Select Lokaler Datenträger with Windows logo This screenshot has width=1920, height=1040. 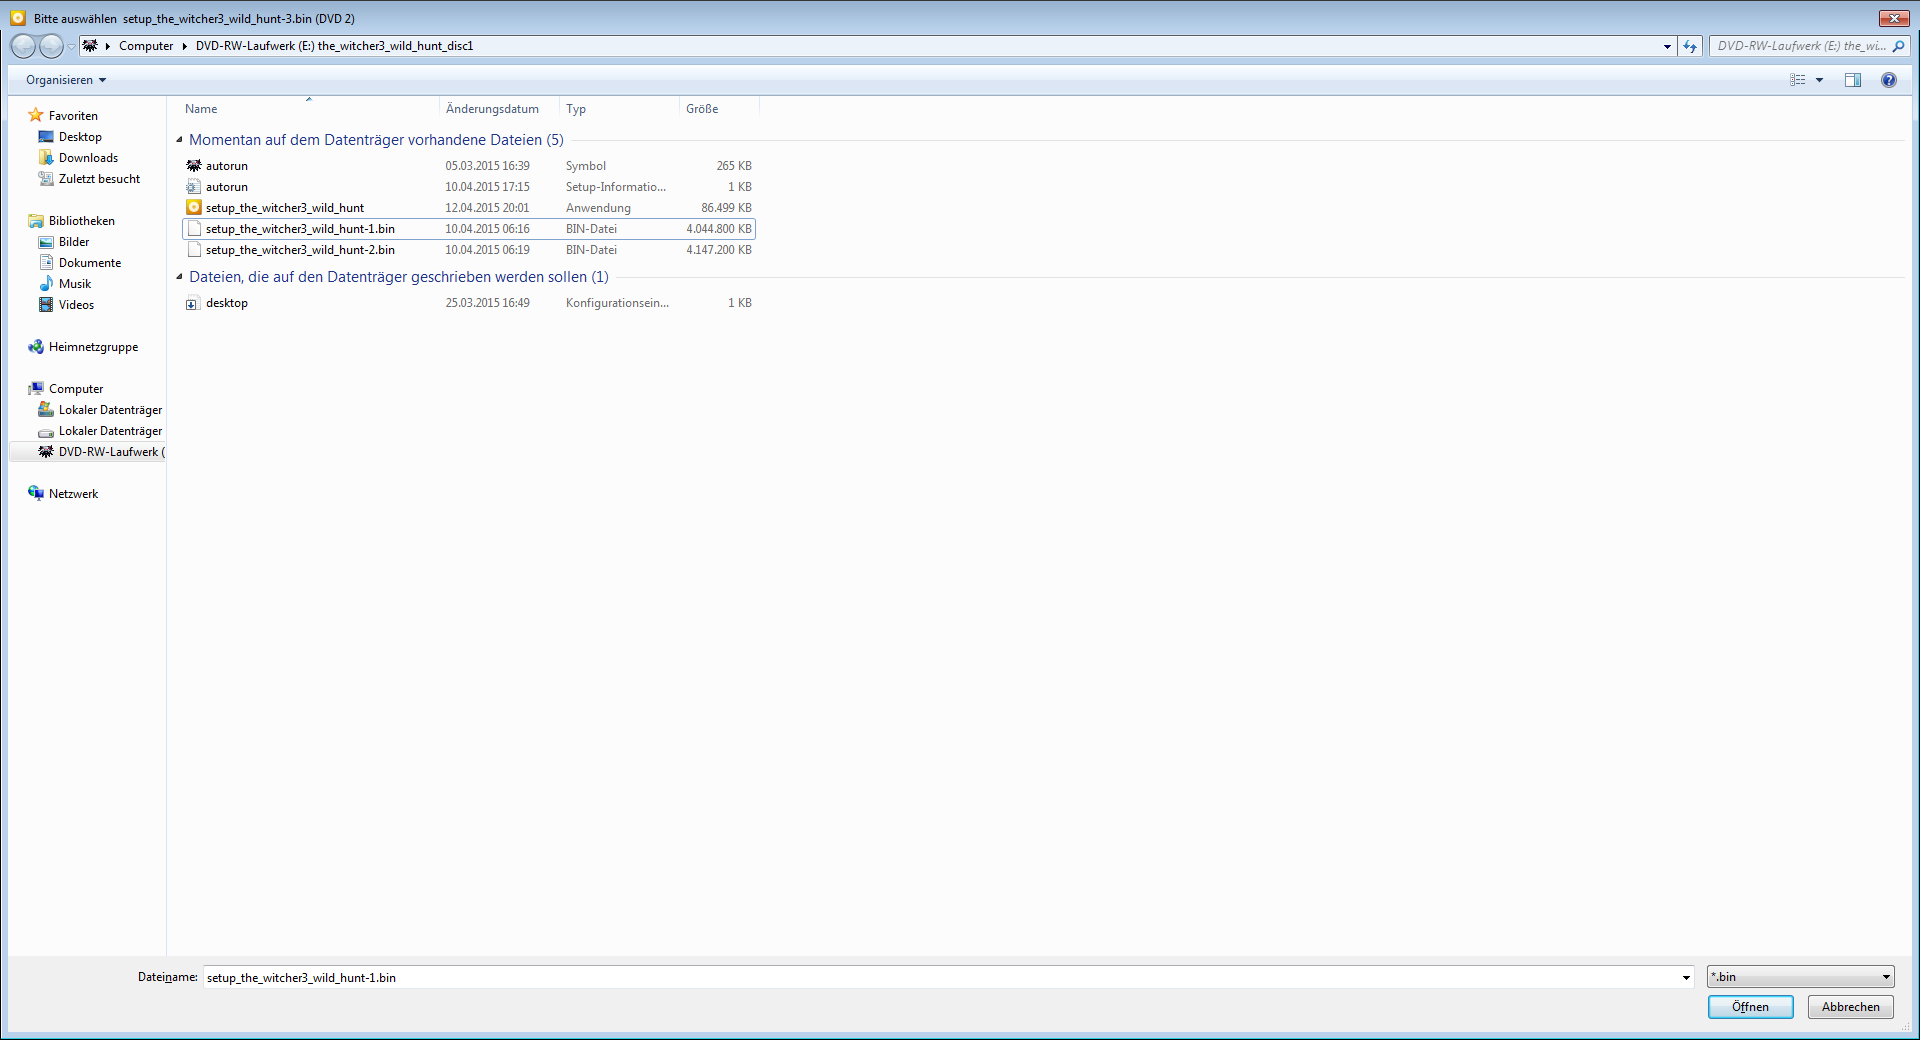click(99, 410)
